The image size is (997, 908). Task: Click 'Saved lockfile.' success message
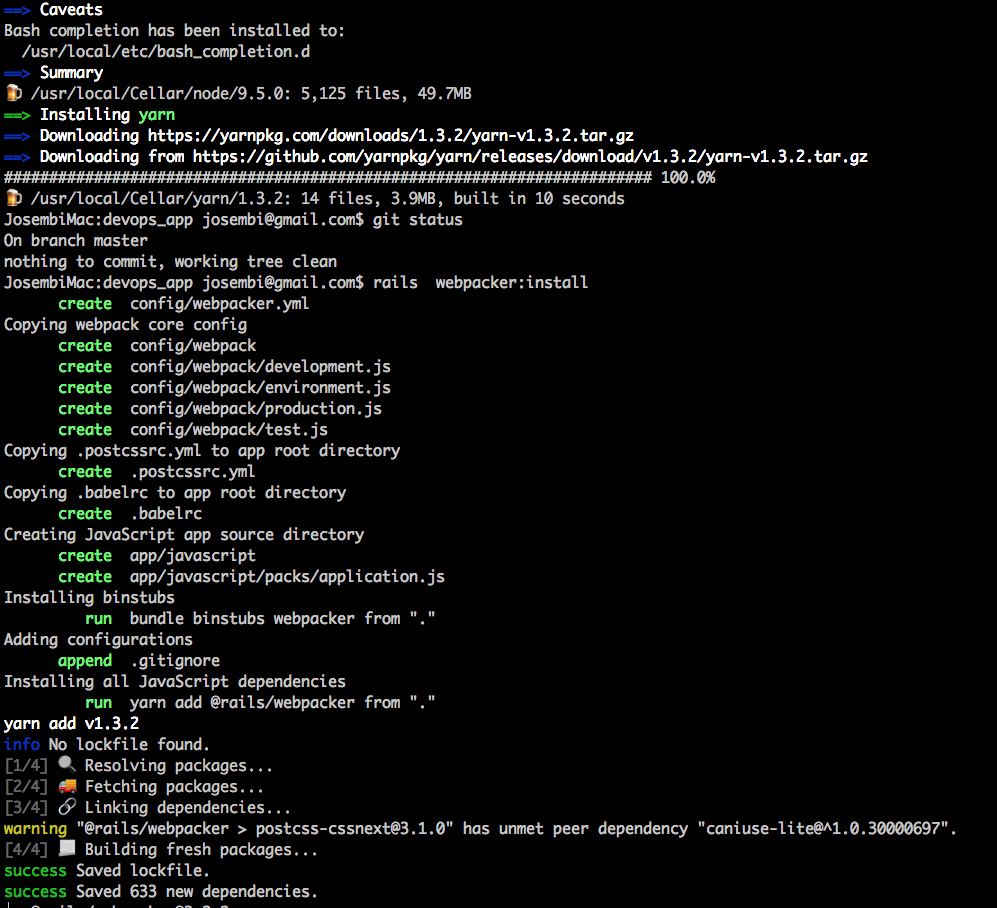coord(142,870)
